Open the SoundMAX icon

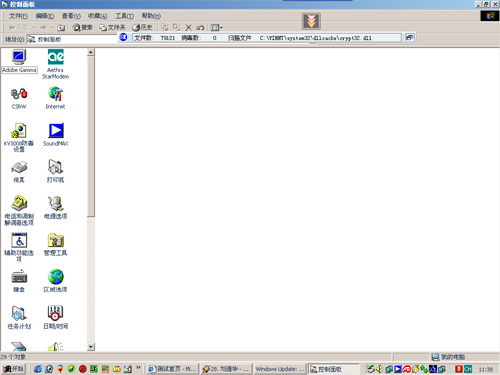[x=55, y=135]
